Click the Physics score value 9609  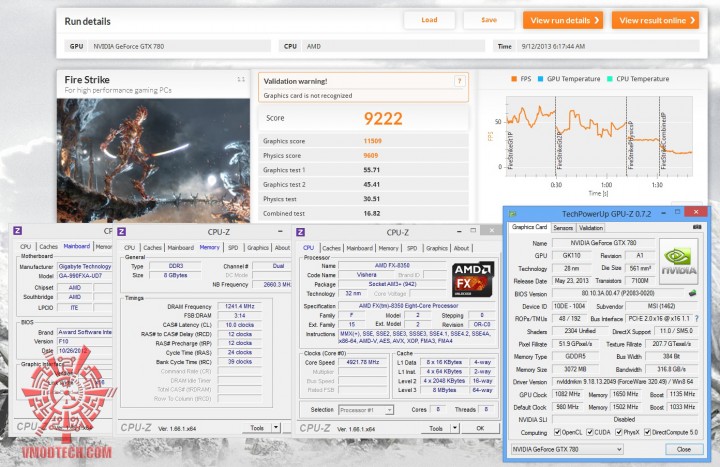(x=371, y=156)
